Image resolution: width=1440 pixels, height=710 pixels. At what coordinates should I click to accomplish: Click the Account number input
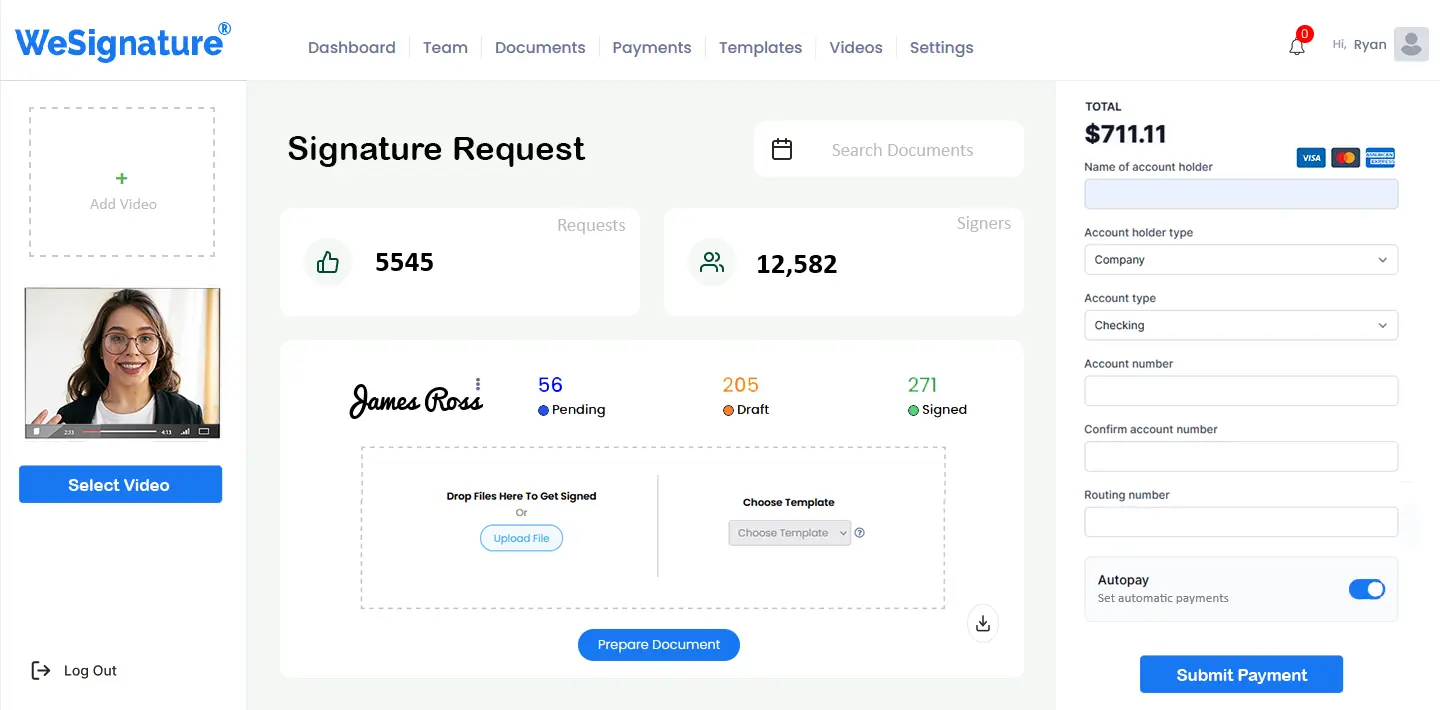tap(1241, 391)
